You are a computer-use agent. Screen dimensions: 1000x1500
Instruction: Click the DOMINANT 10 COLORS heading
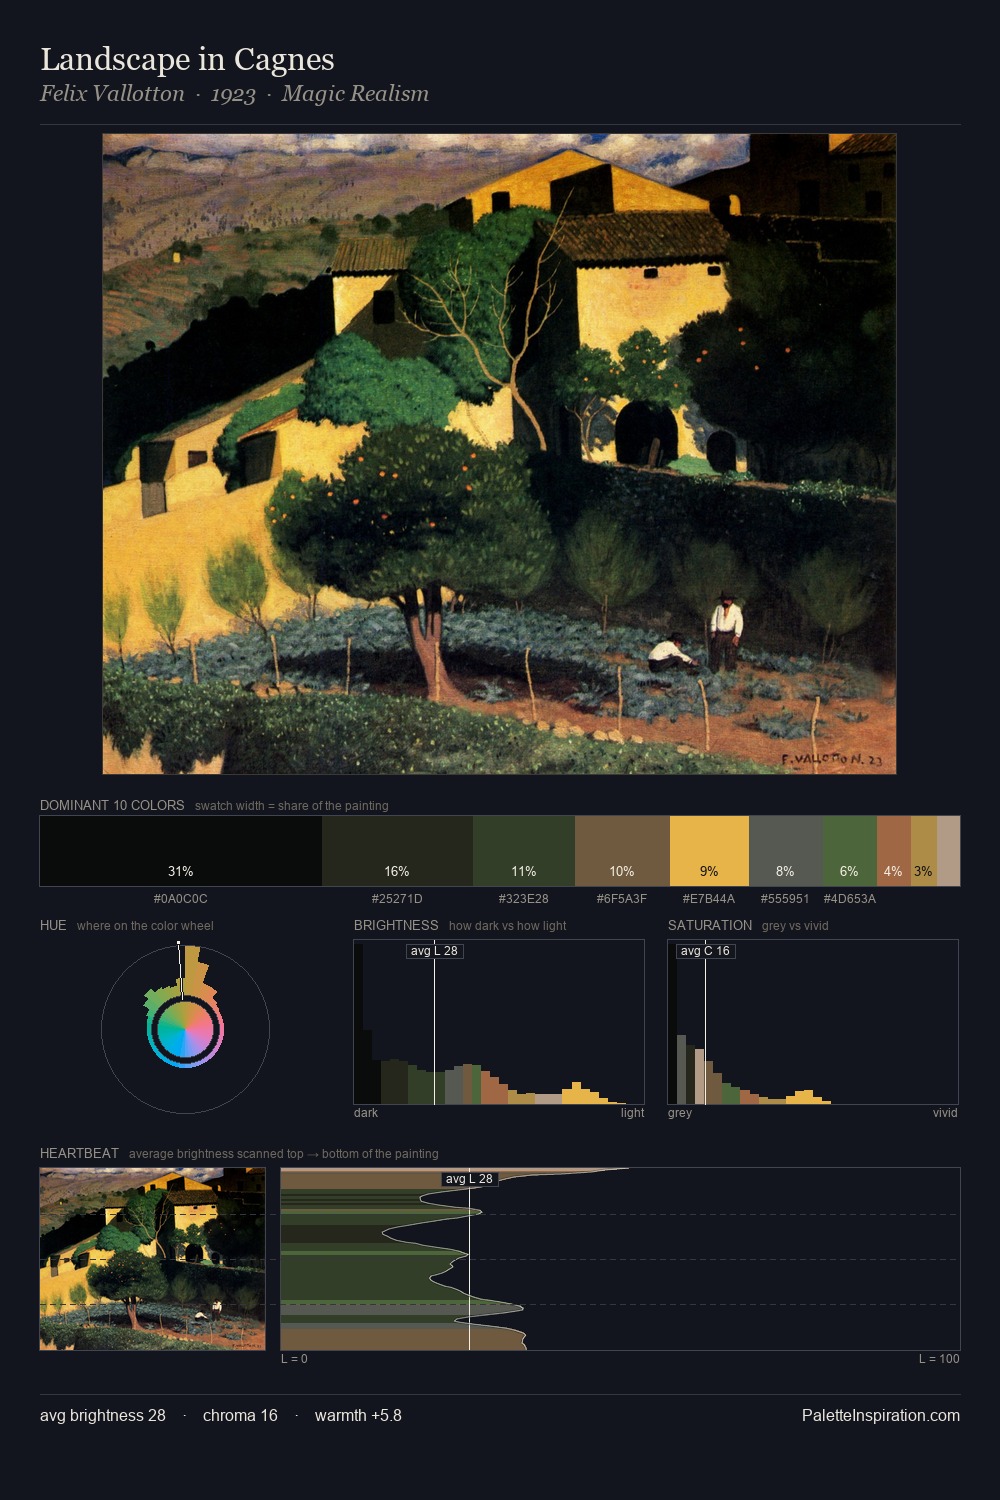(112, 805)
